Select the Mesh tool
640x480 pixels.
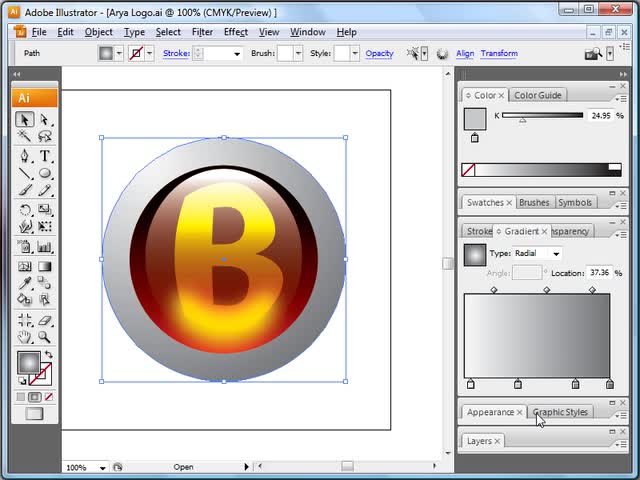coord(24,267)
